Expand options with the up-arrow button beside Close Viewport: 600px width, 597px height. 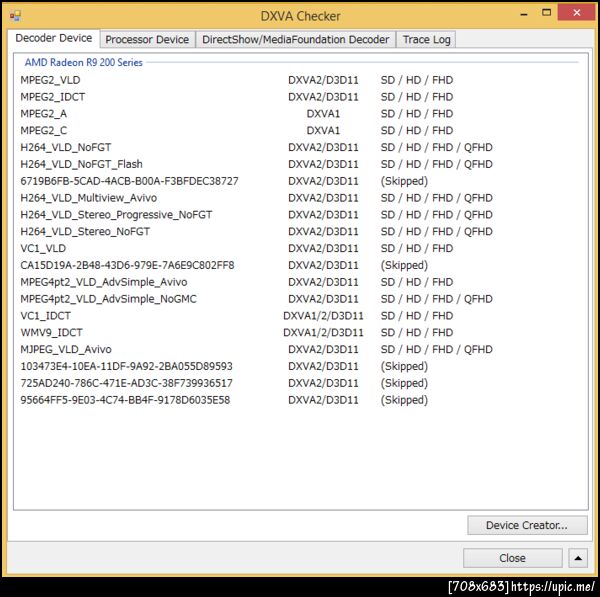click(578, 558)
